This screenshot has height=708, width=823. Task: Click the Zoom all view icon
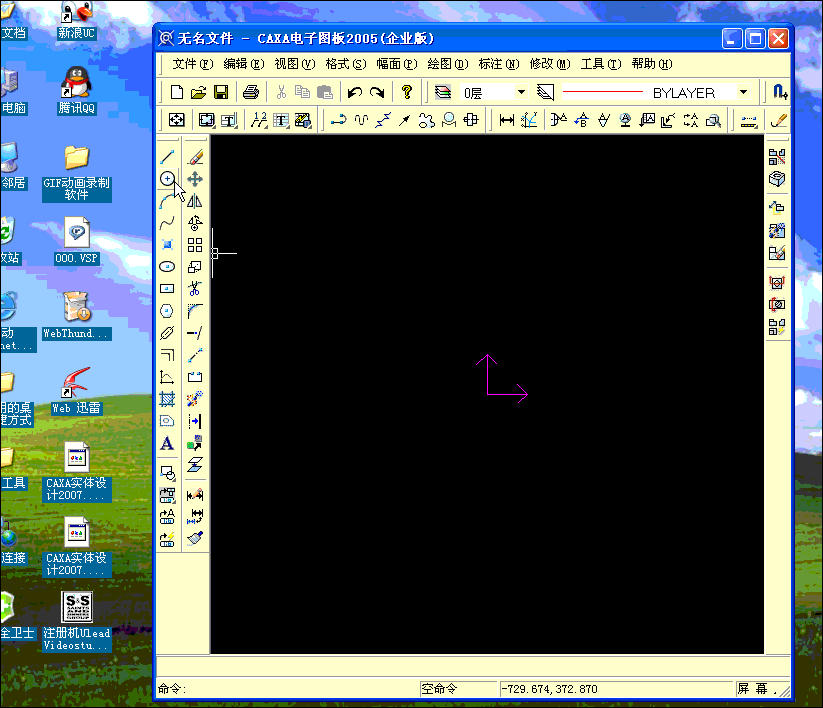(x=176, y=120)
